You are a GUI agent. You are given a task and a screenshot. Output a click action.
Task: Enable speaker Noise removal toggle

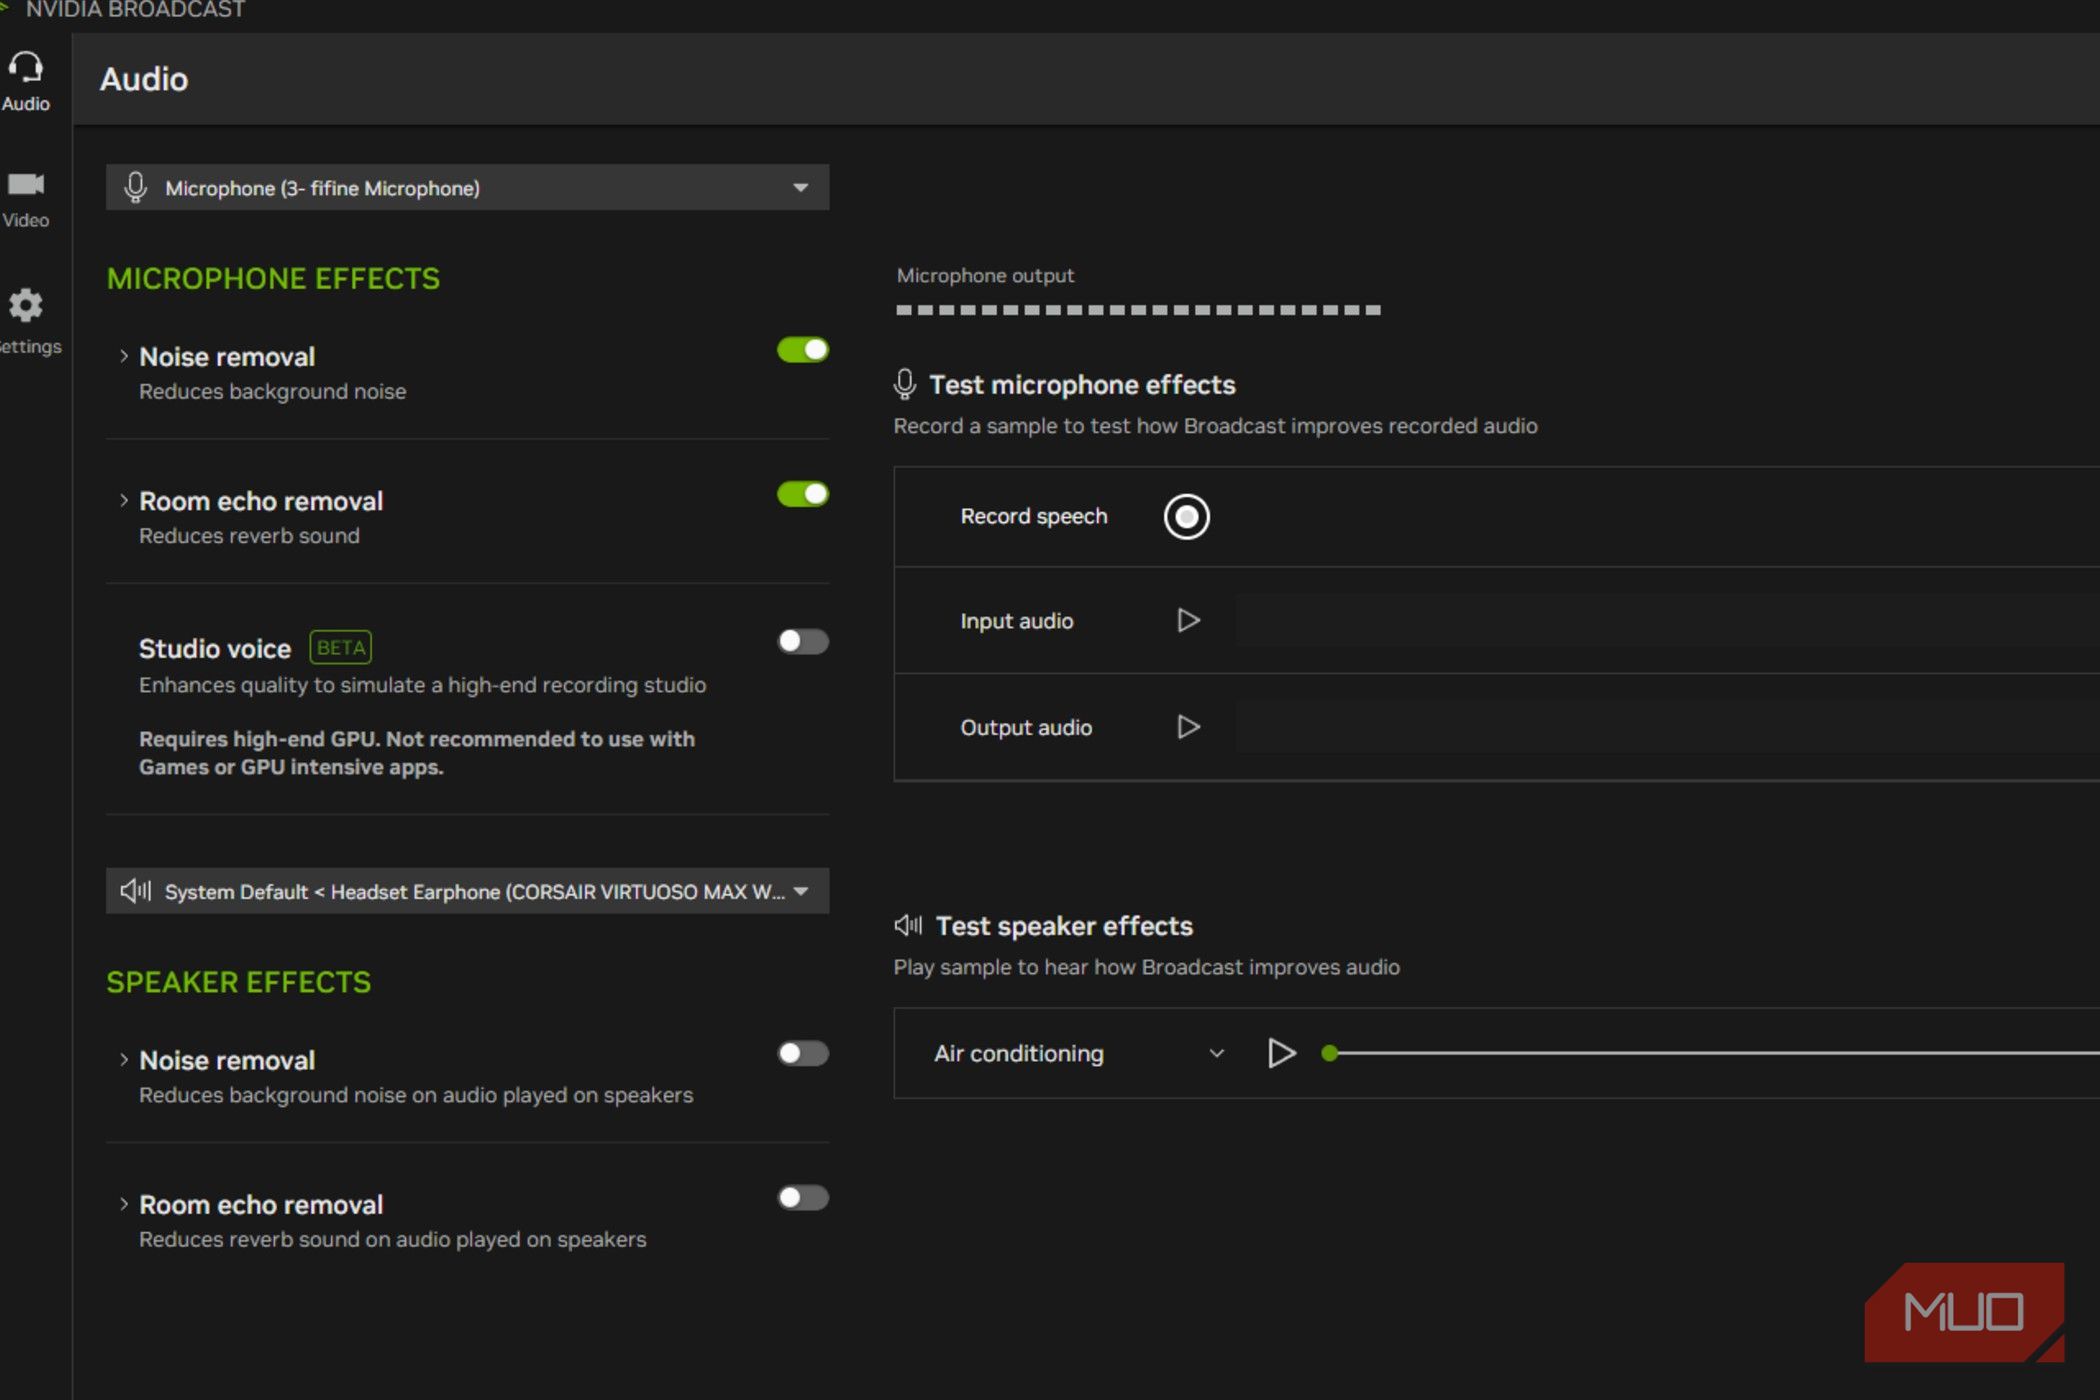click(x=802, y=1053)
